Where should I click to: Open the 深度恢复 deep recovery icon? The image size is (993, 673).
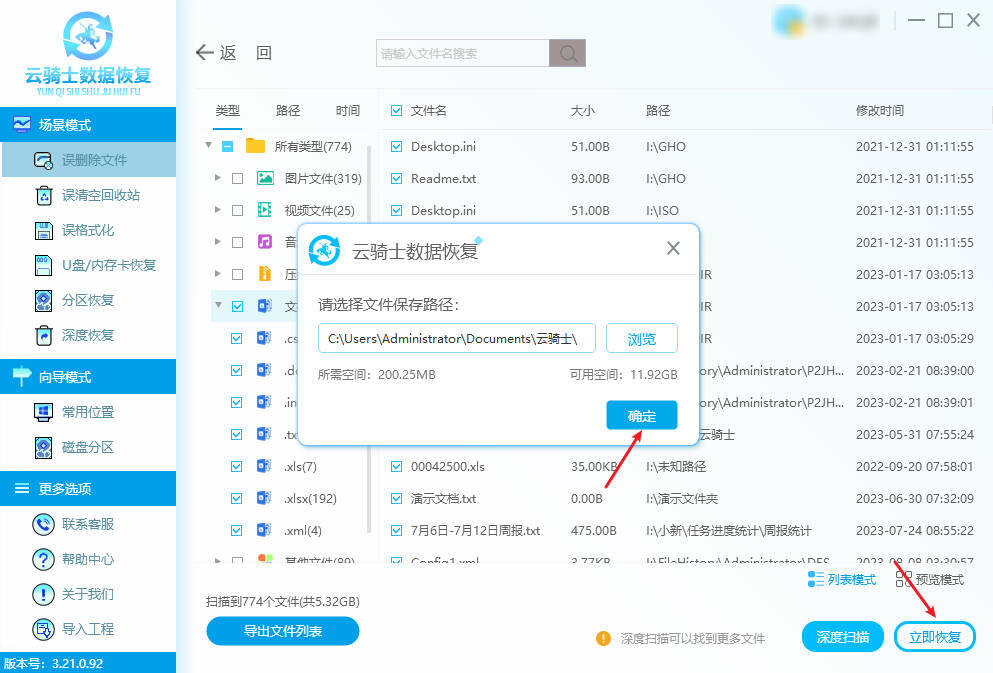pyautogui.click(x=43, y=335)
